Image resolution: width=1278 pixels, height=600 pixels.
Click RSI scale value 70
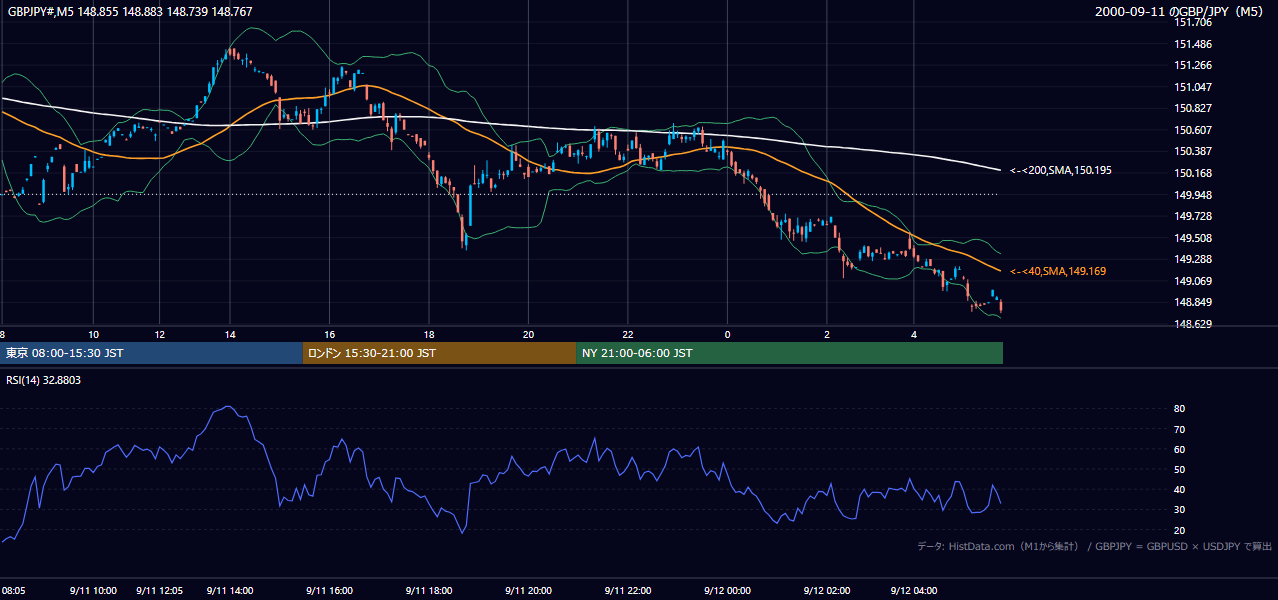1180,429
